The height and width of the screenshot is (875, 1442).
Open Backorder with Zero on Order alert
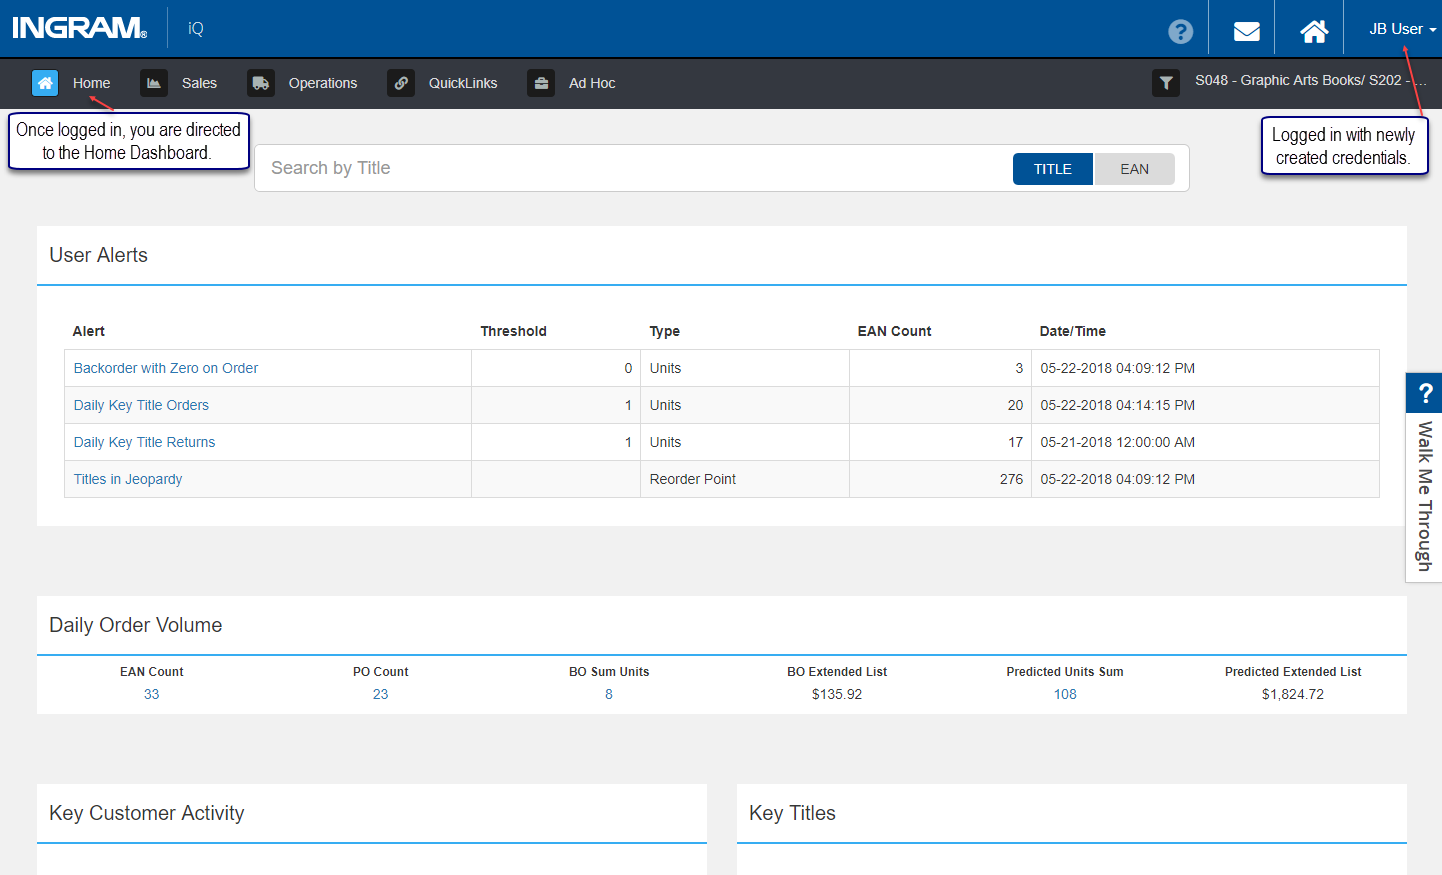166,368
